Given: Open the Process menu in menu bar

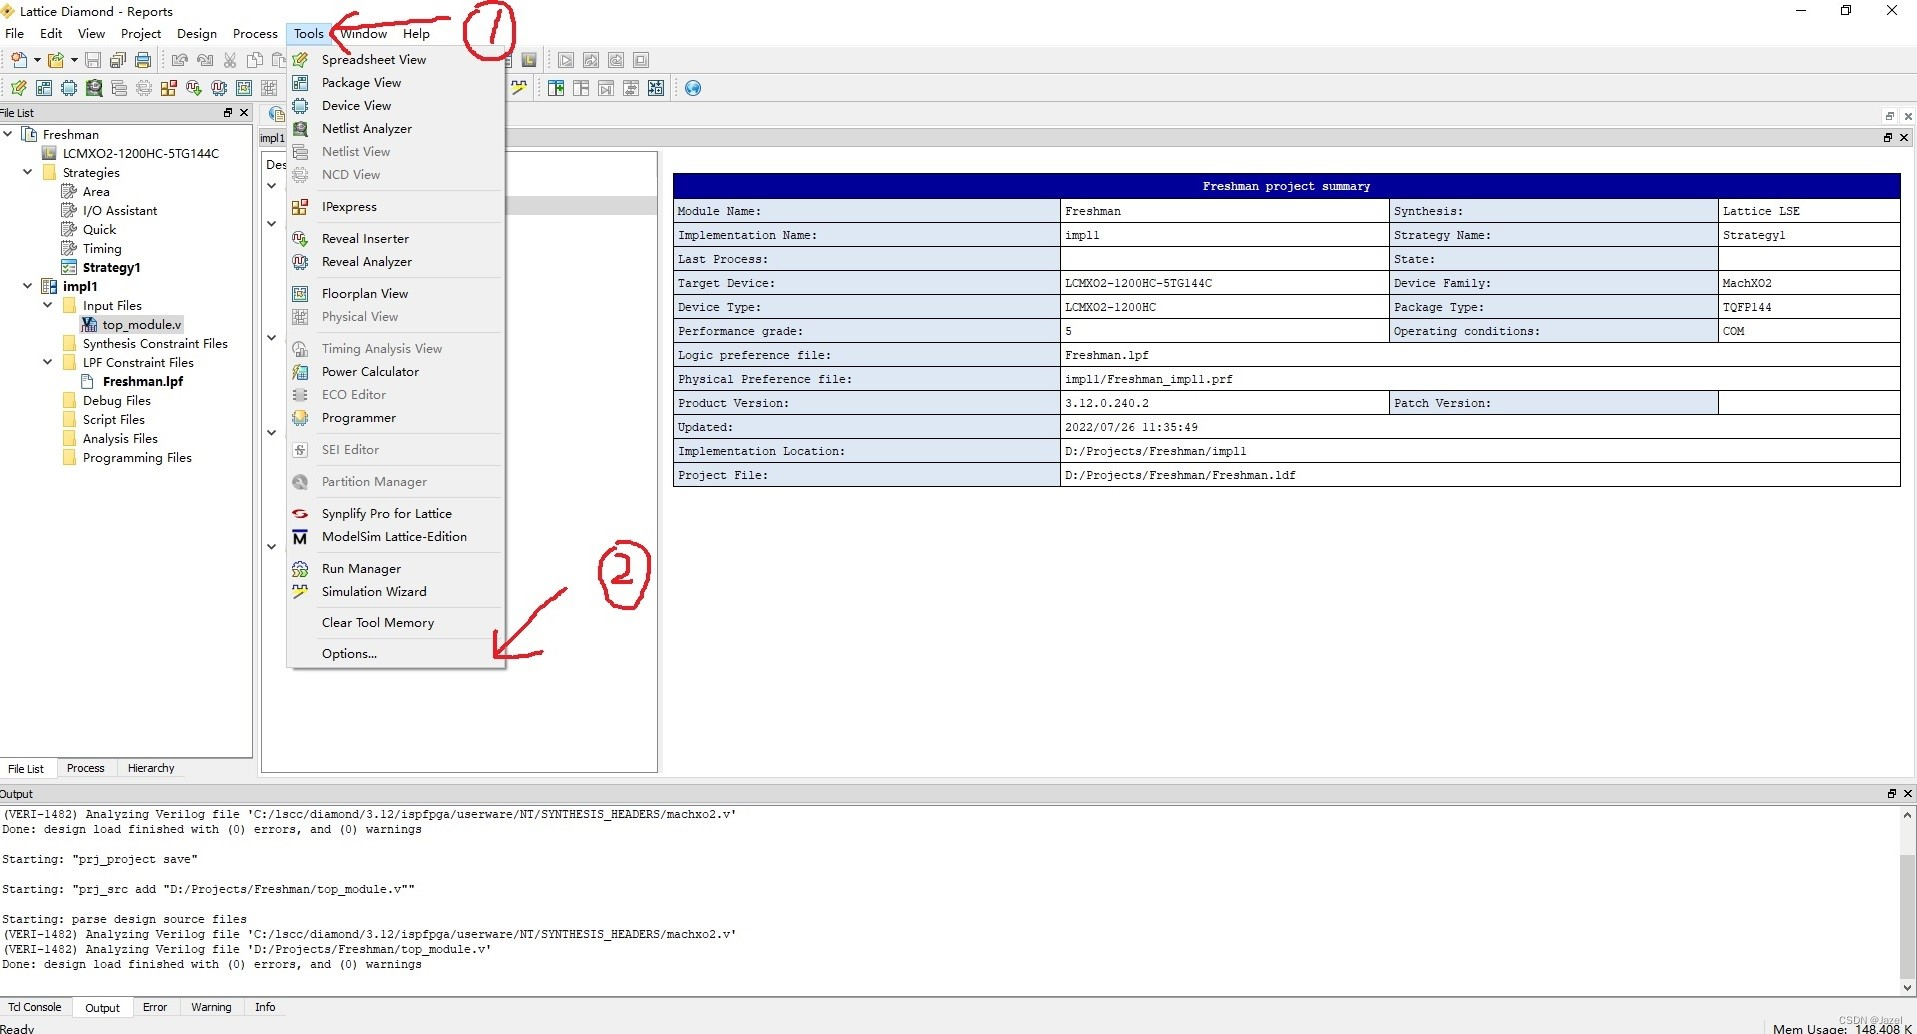Looking at the screenshot, I should (x=255, y=34).
